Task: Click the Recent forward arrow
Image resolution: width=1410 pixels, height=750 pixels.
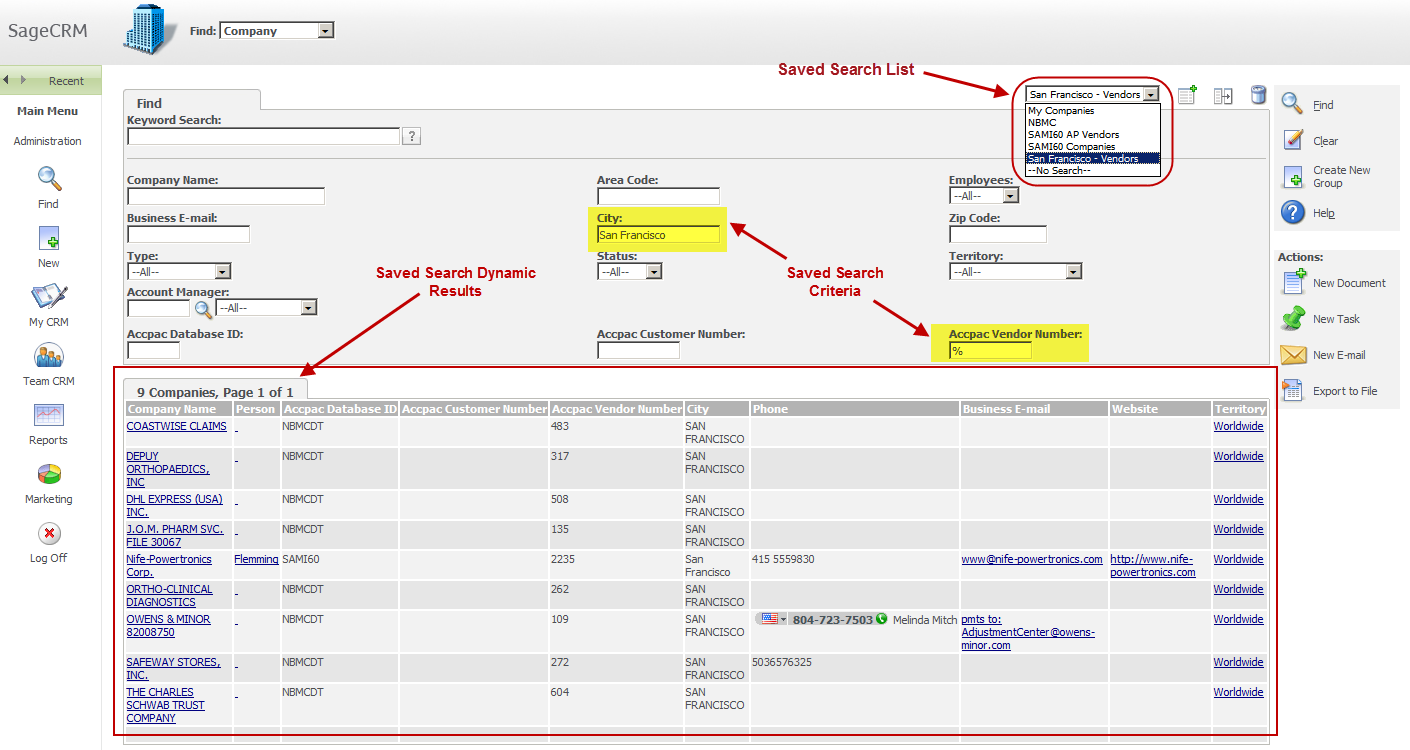Action: pyautogui.click(x=23, y=80)
